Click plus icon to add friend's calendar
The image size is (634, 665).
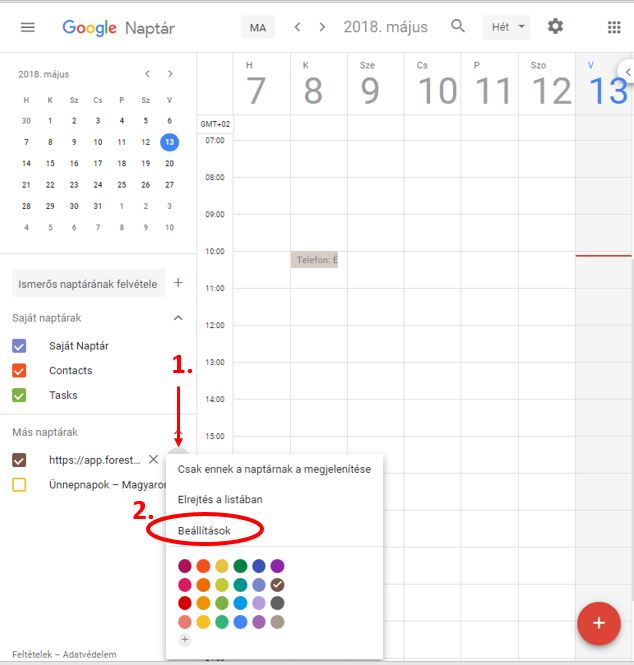pyautogui.click(x=178, y=283)
